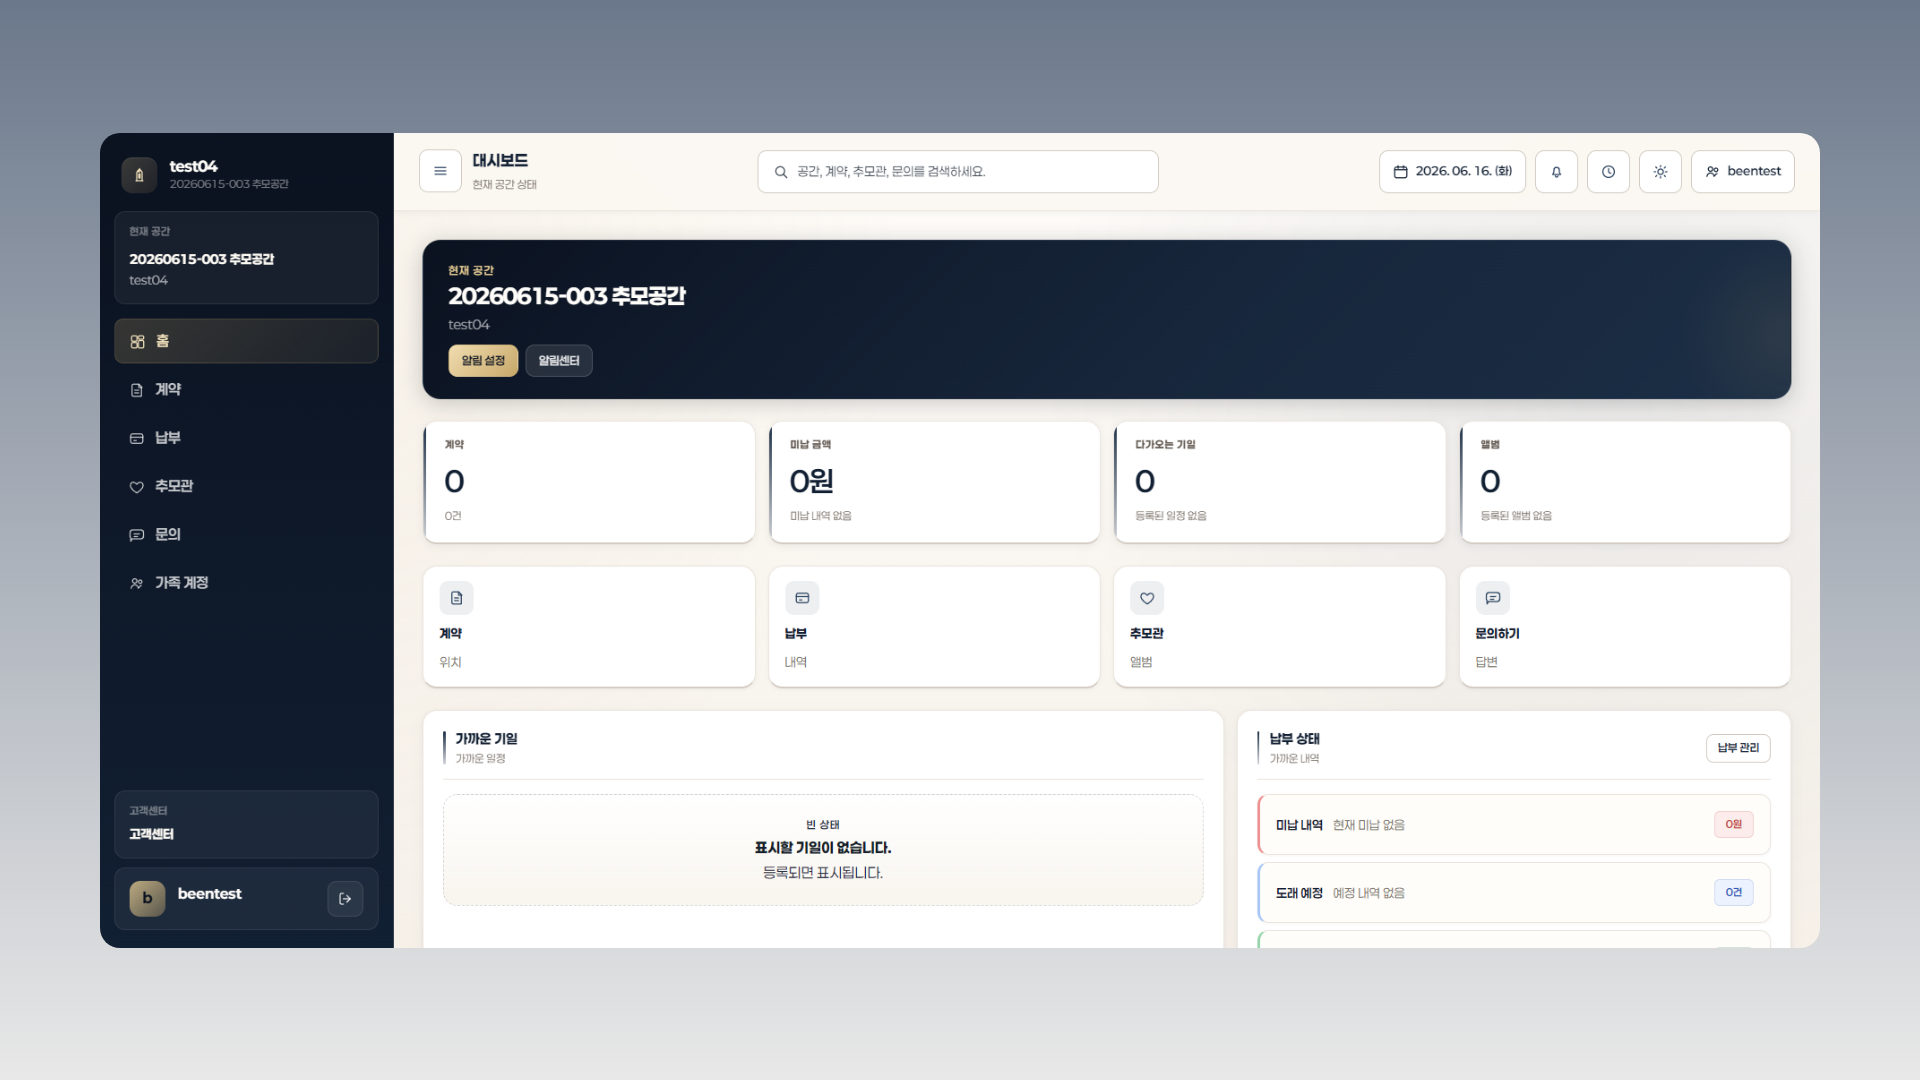Open the 앨범 stat card
Viewport: 1920px width, 1080px height.
pos(1625,482)
